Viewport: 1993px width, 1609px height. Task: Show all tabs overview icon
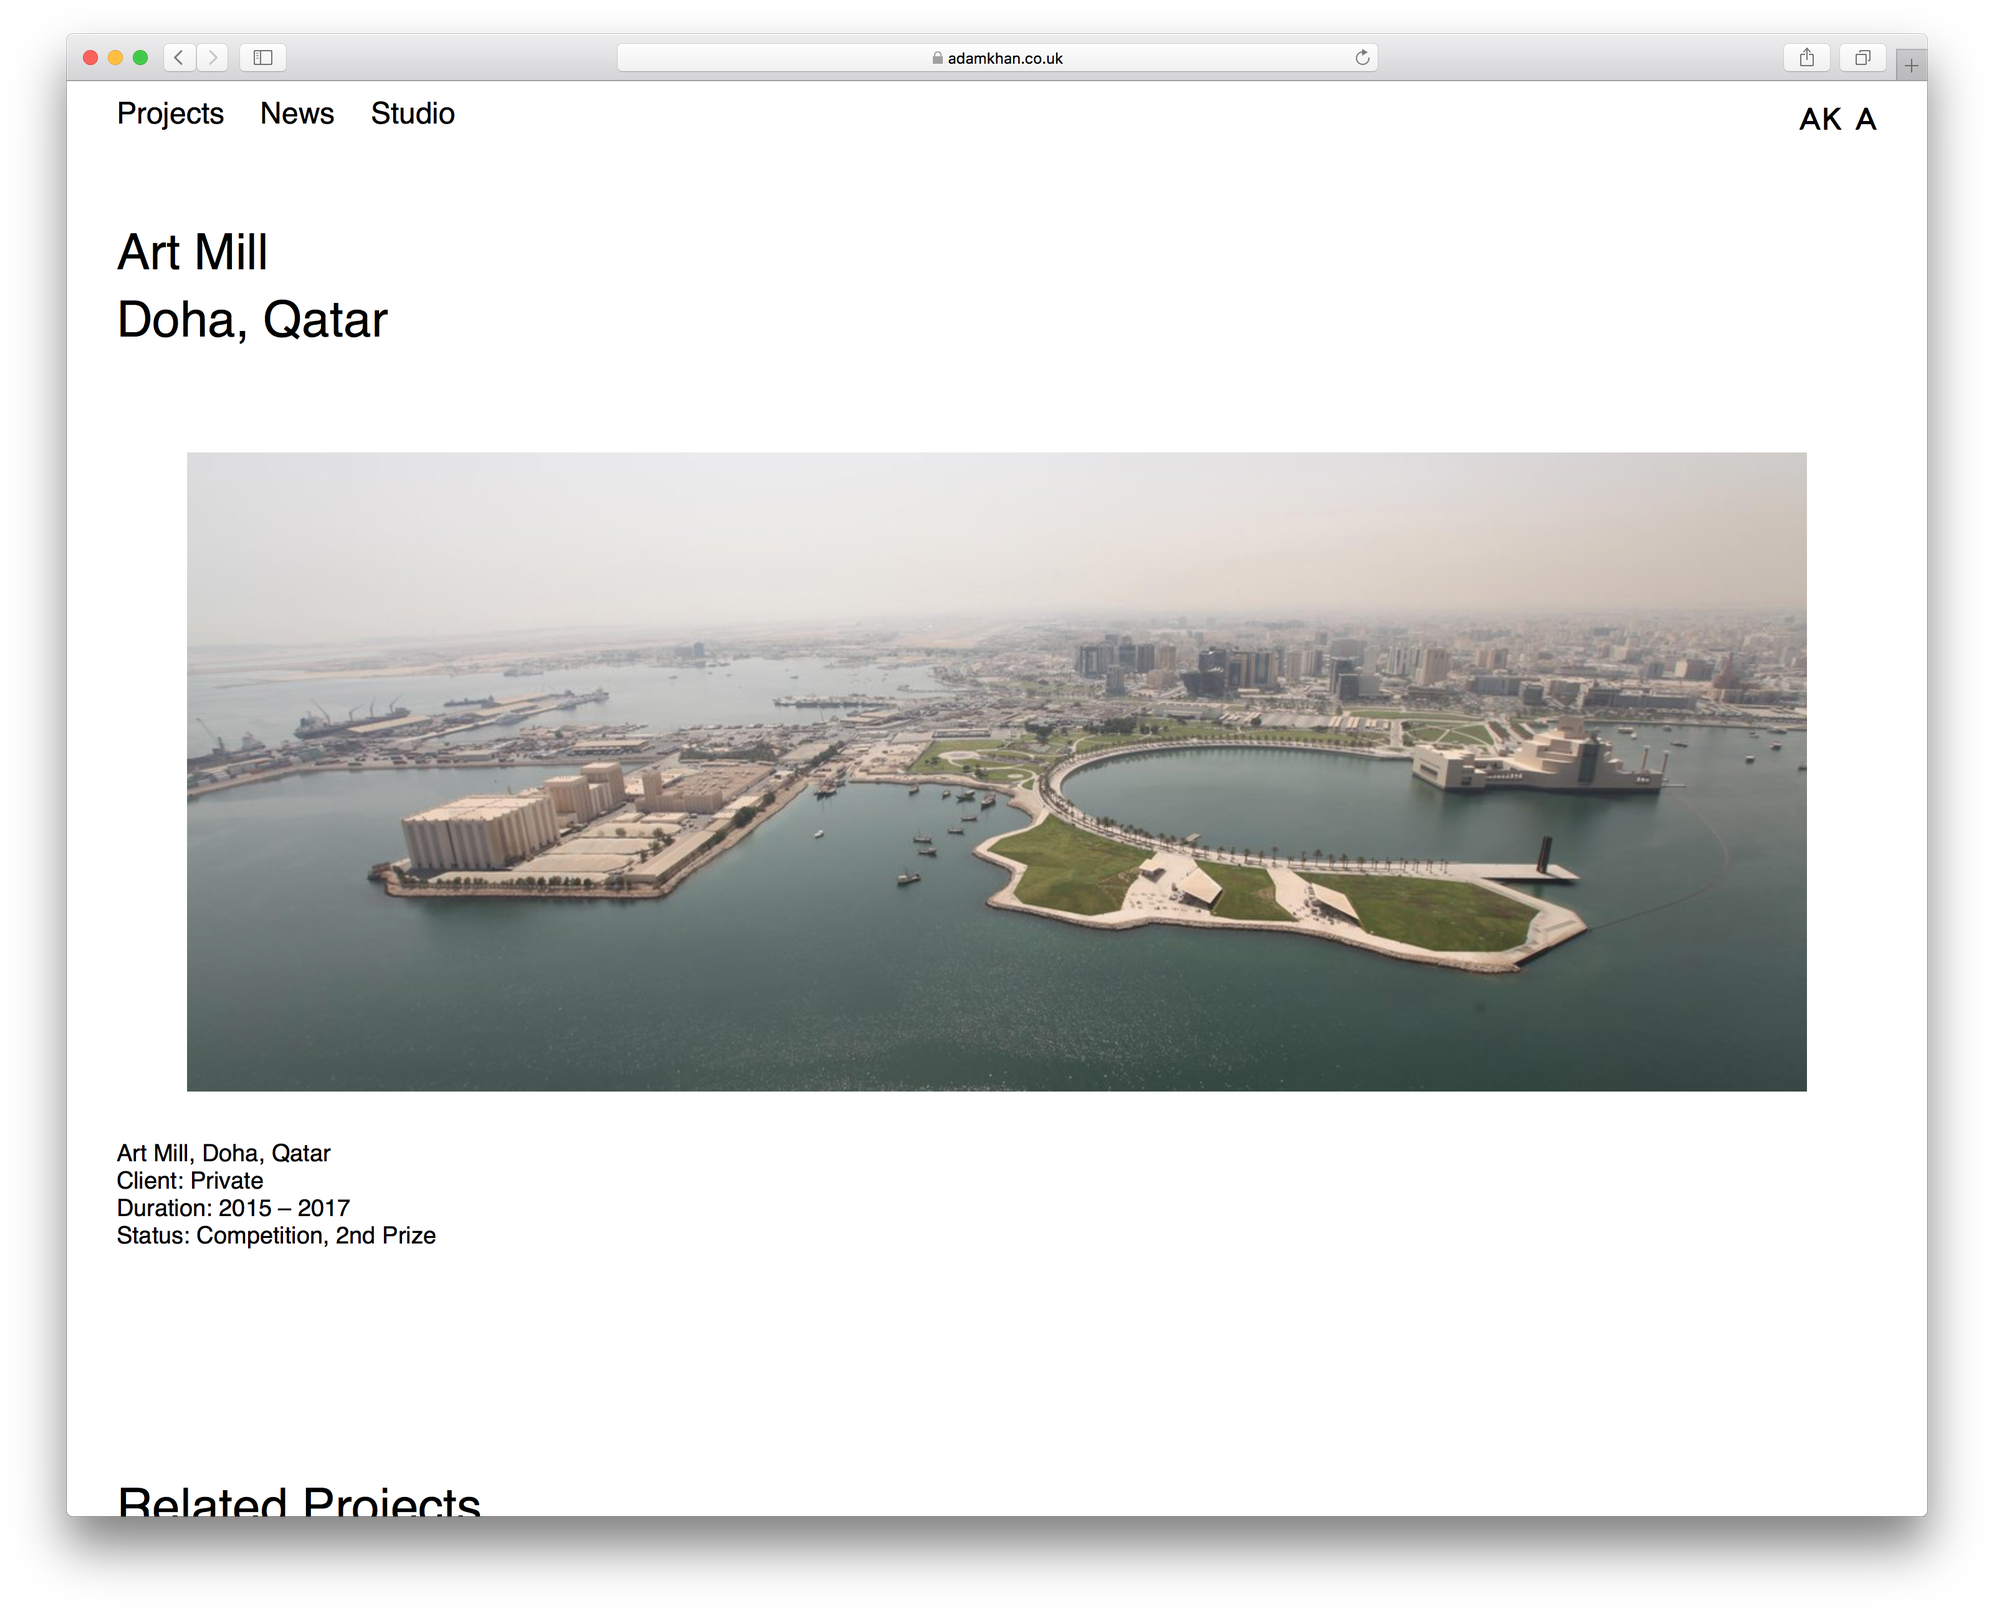[x=1862, y=58]
